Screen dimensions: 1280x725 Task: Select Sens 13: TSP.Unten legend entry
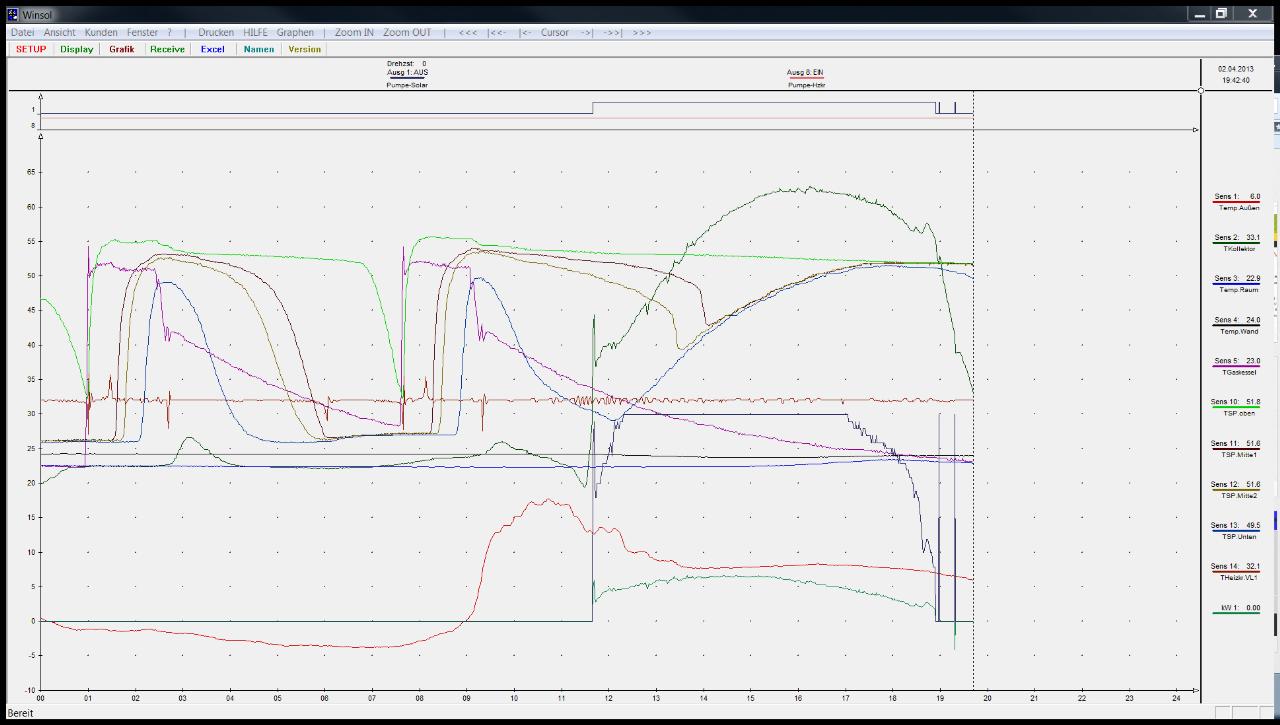1236,530
